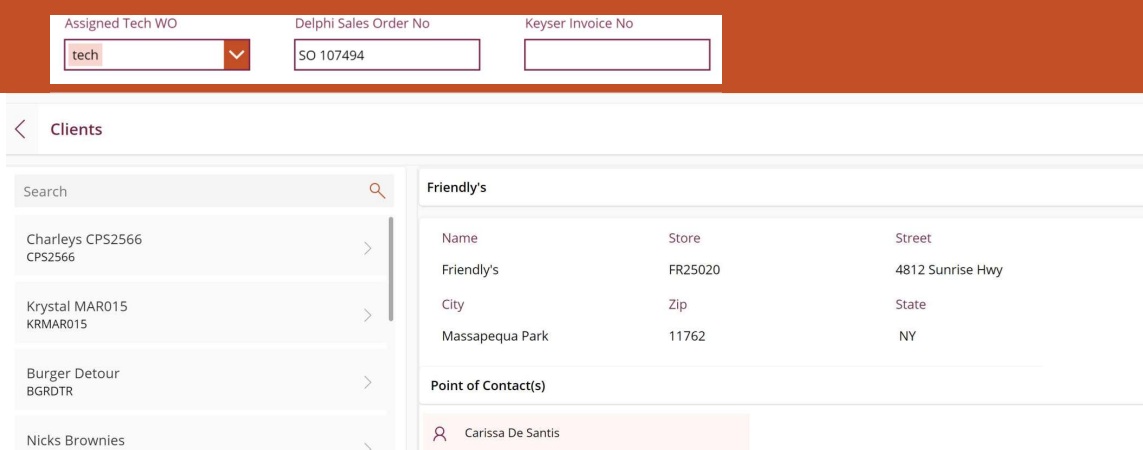Viewport: 1143px width, 450px height.
Task: Select the Krystal MAR015 client name
Action: (x=77, y=306)
